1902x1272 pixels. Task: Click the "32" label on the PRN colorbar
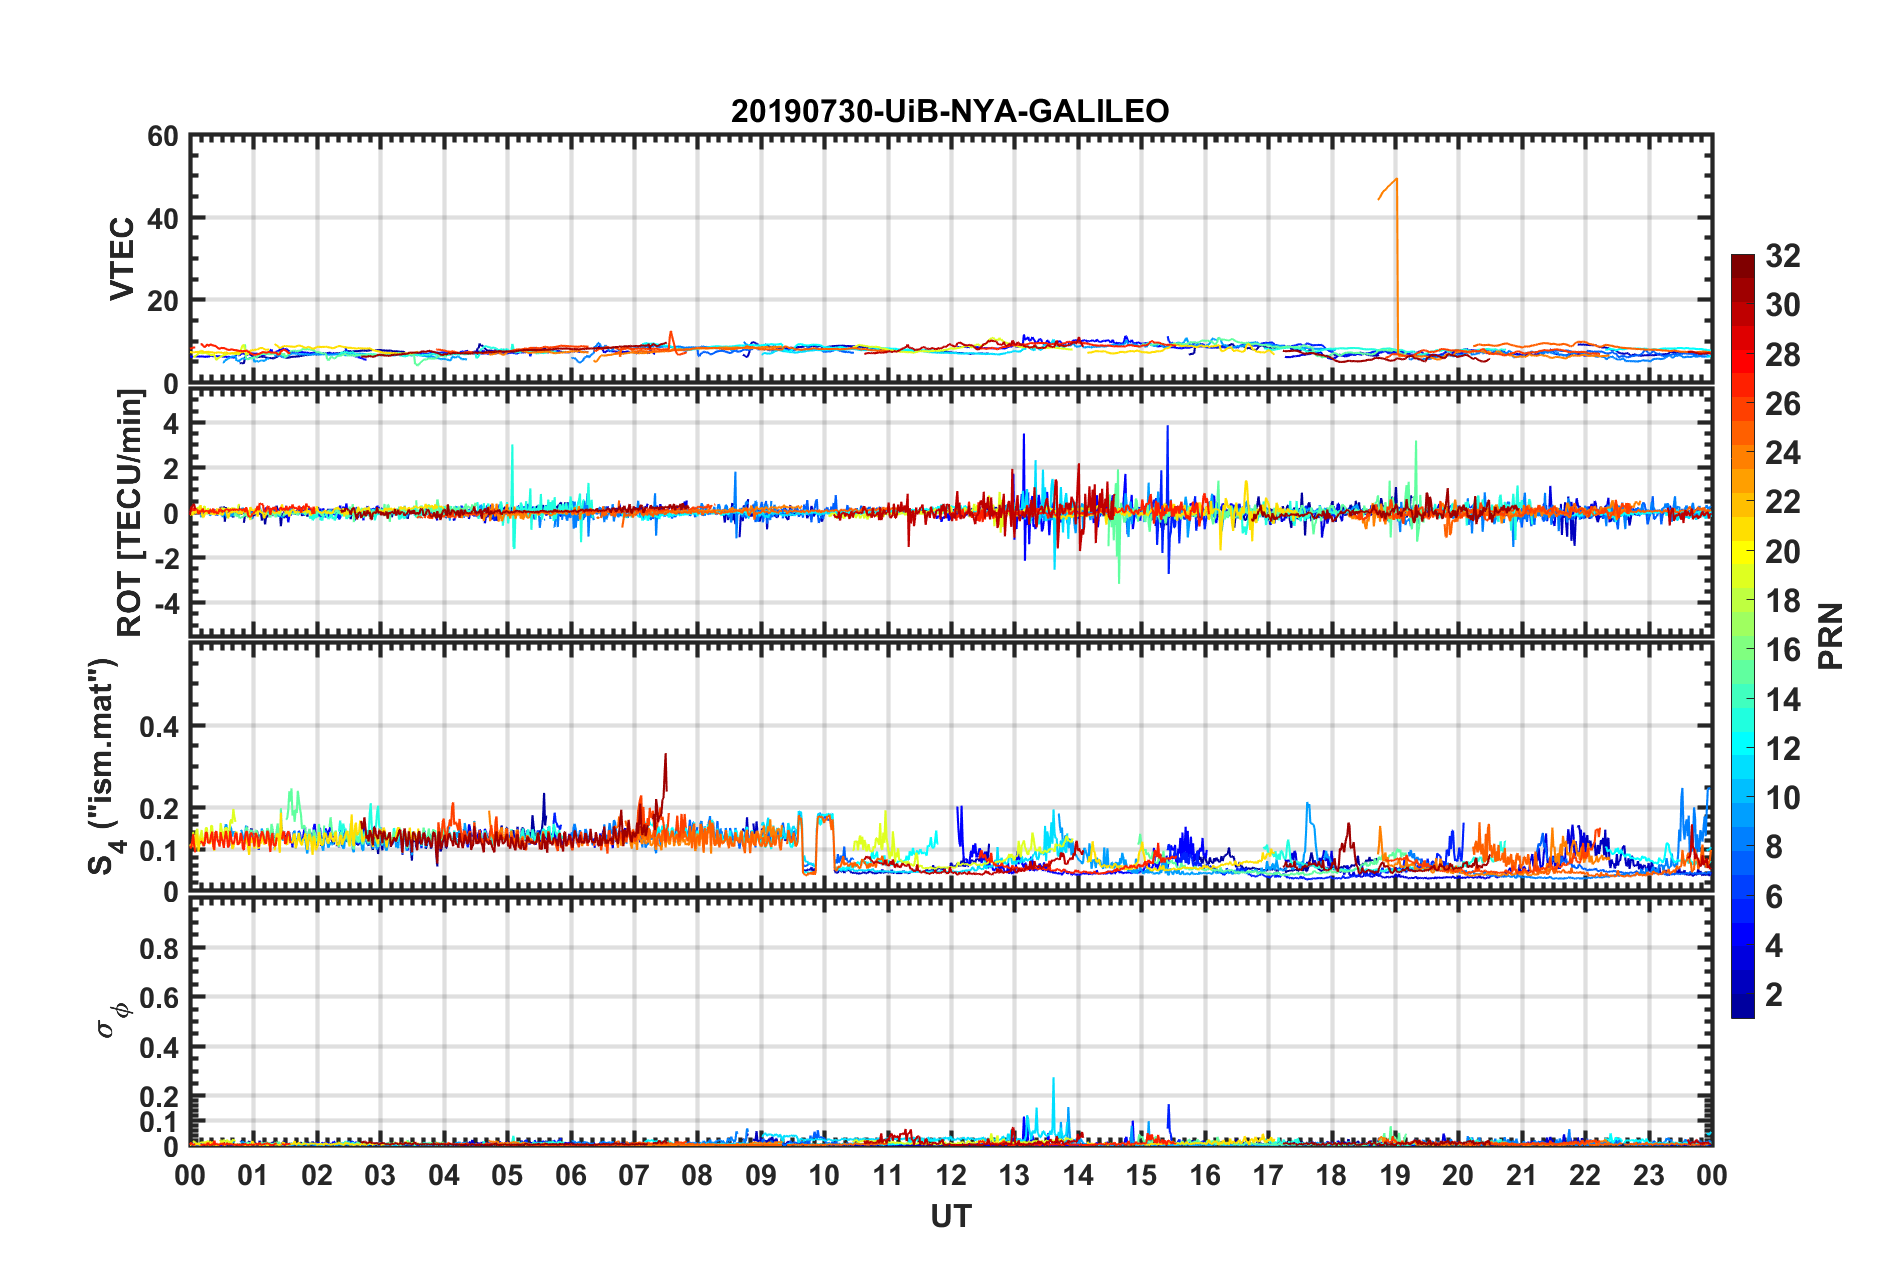1783,256
